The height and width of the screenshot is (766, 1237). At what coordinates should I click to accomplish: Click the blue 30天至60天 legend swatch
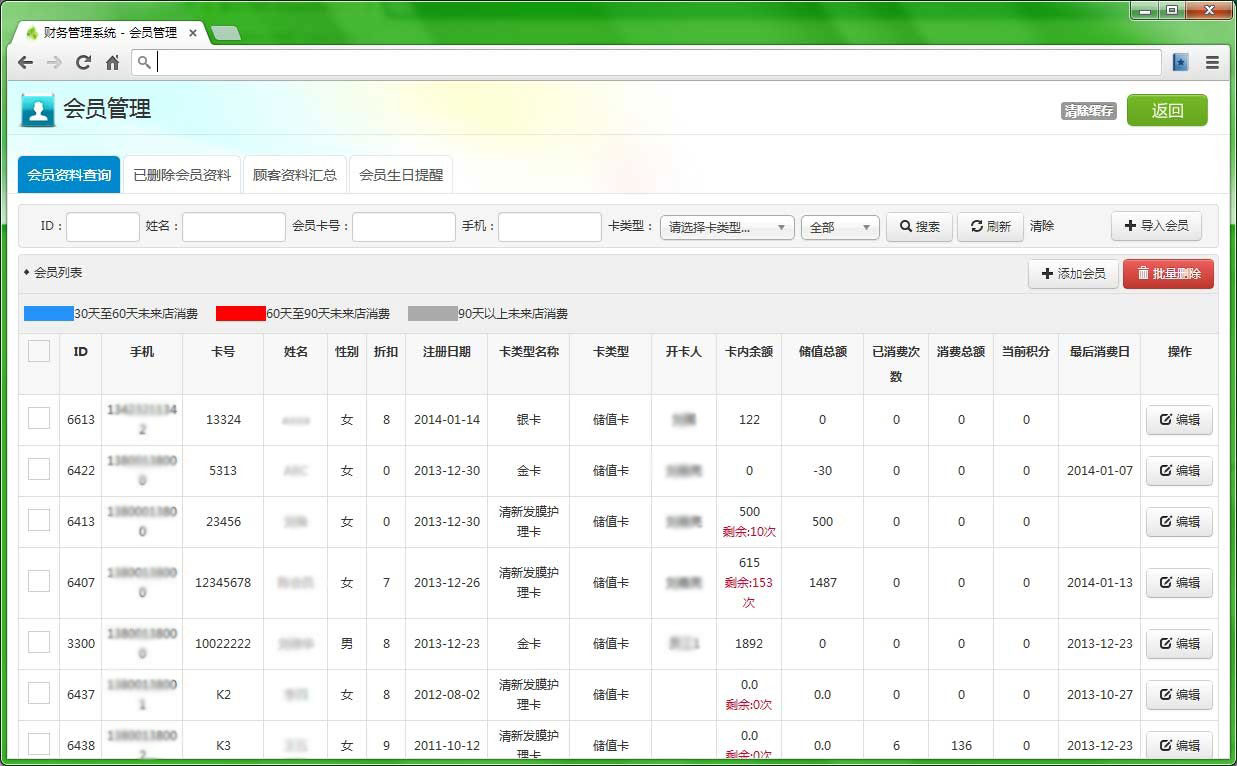tap(49, 314)
